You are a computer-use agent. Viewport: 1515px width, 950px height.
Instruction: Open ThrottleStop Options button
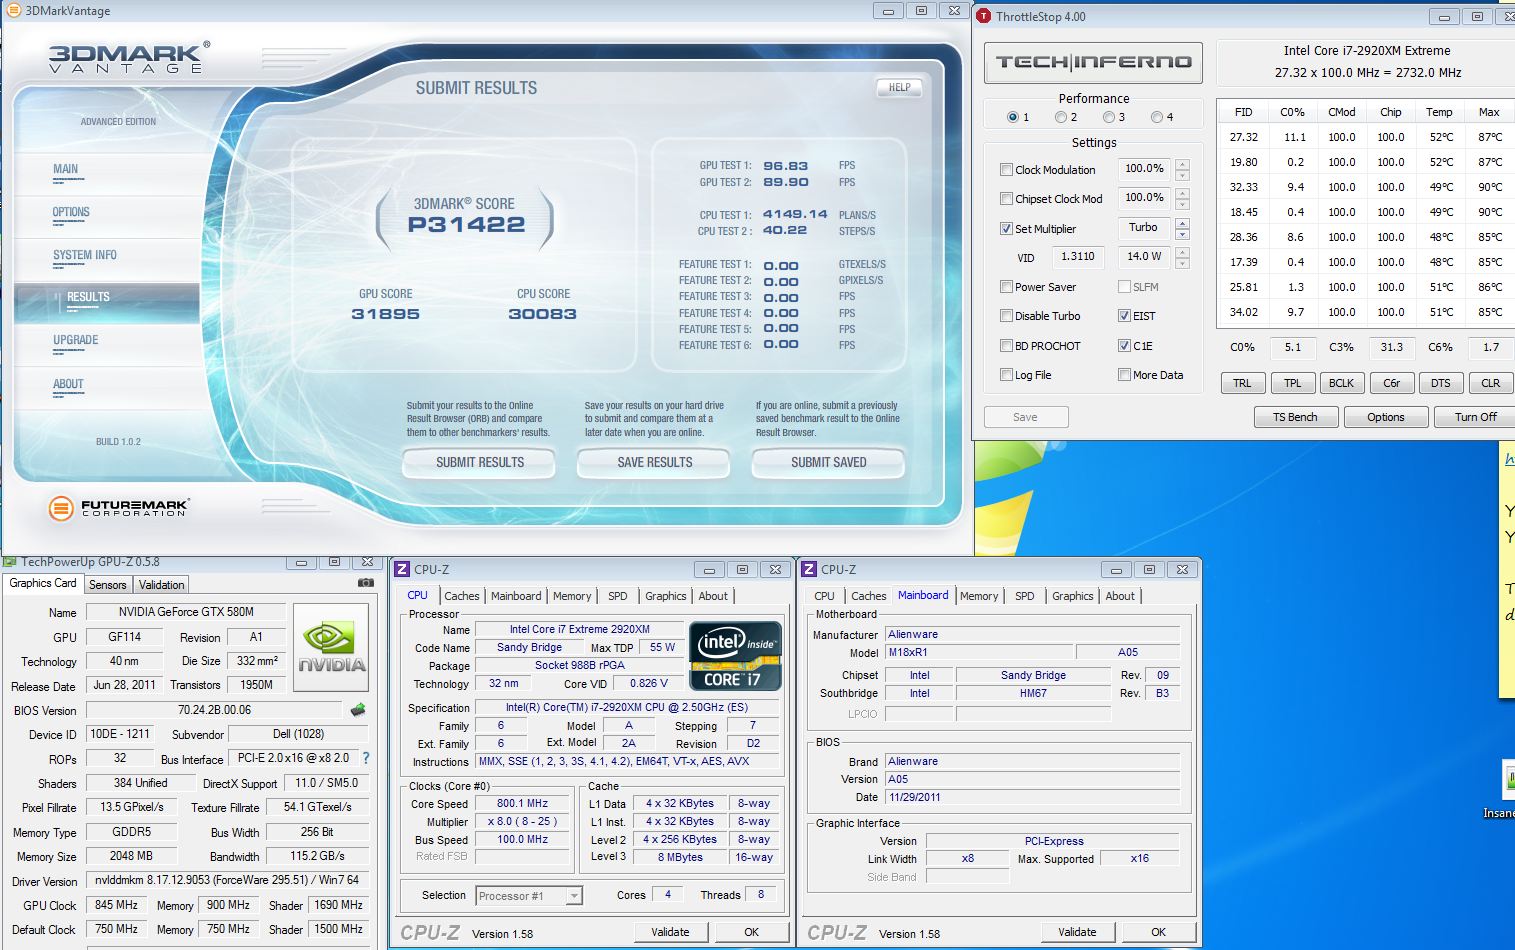(1385, 417)
